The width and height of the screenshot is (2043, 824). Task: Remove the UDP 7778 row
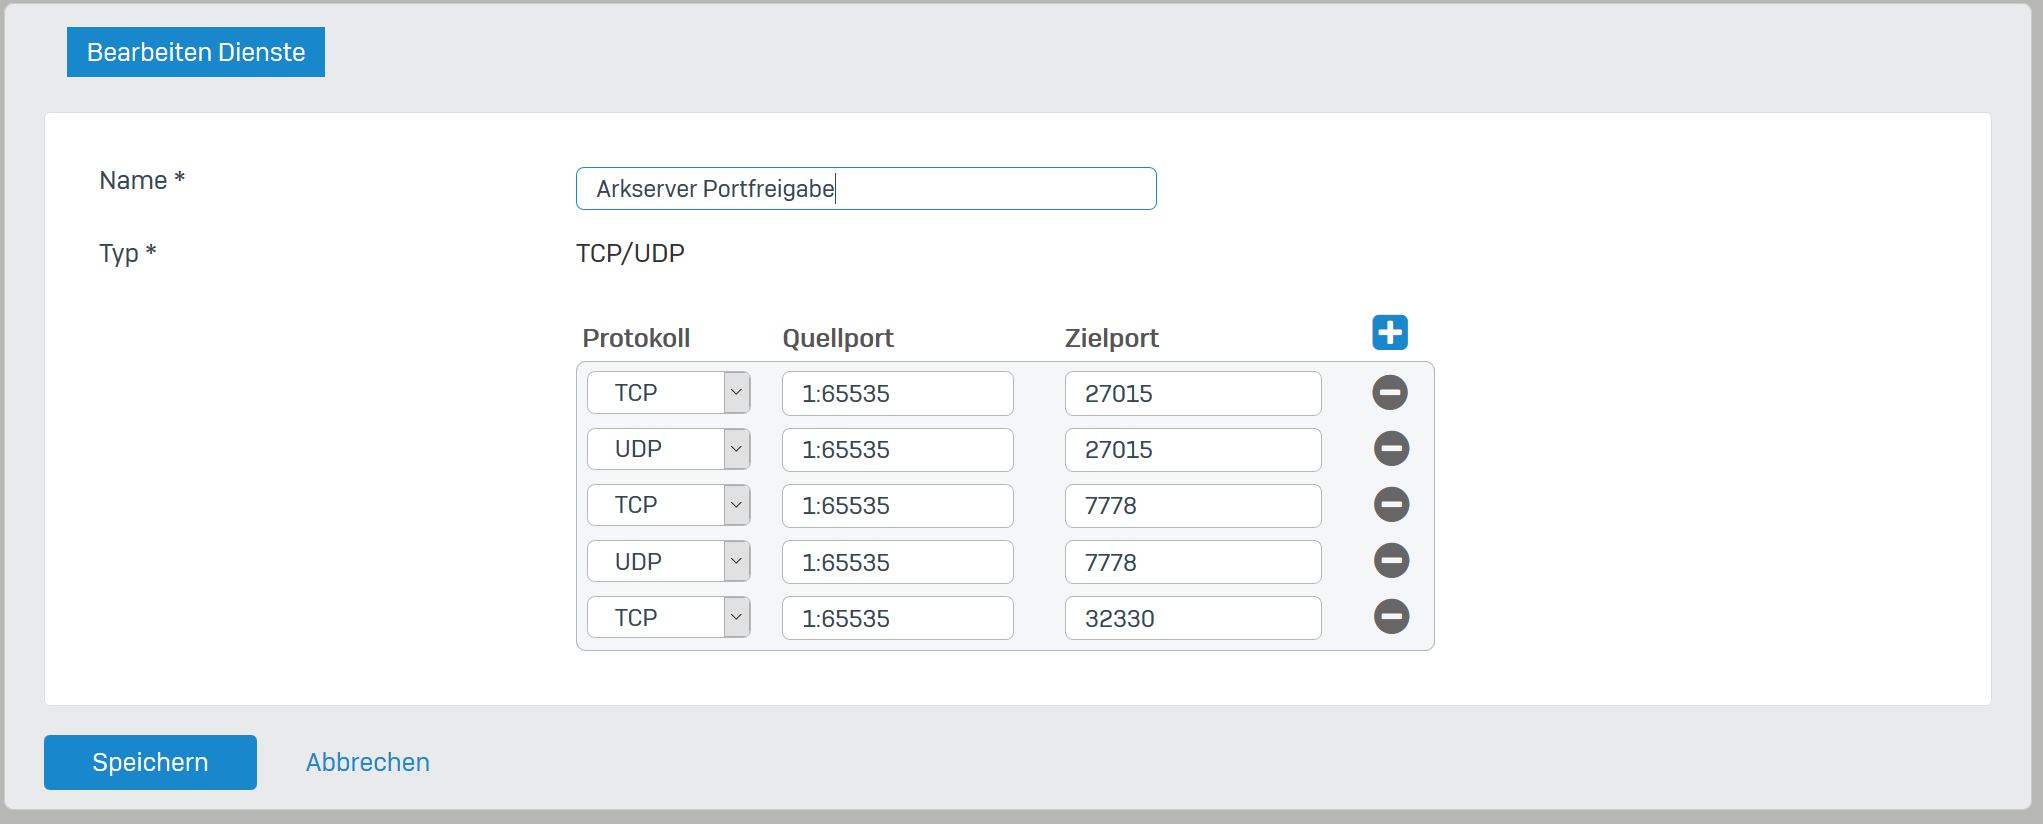(x=1390, y=560)
